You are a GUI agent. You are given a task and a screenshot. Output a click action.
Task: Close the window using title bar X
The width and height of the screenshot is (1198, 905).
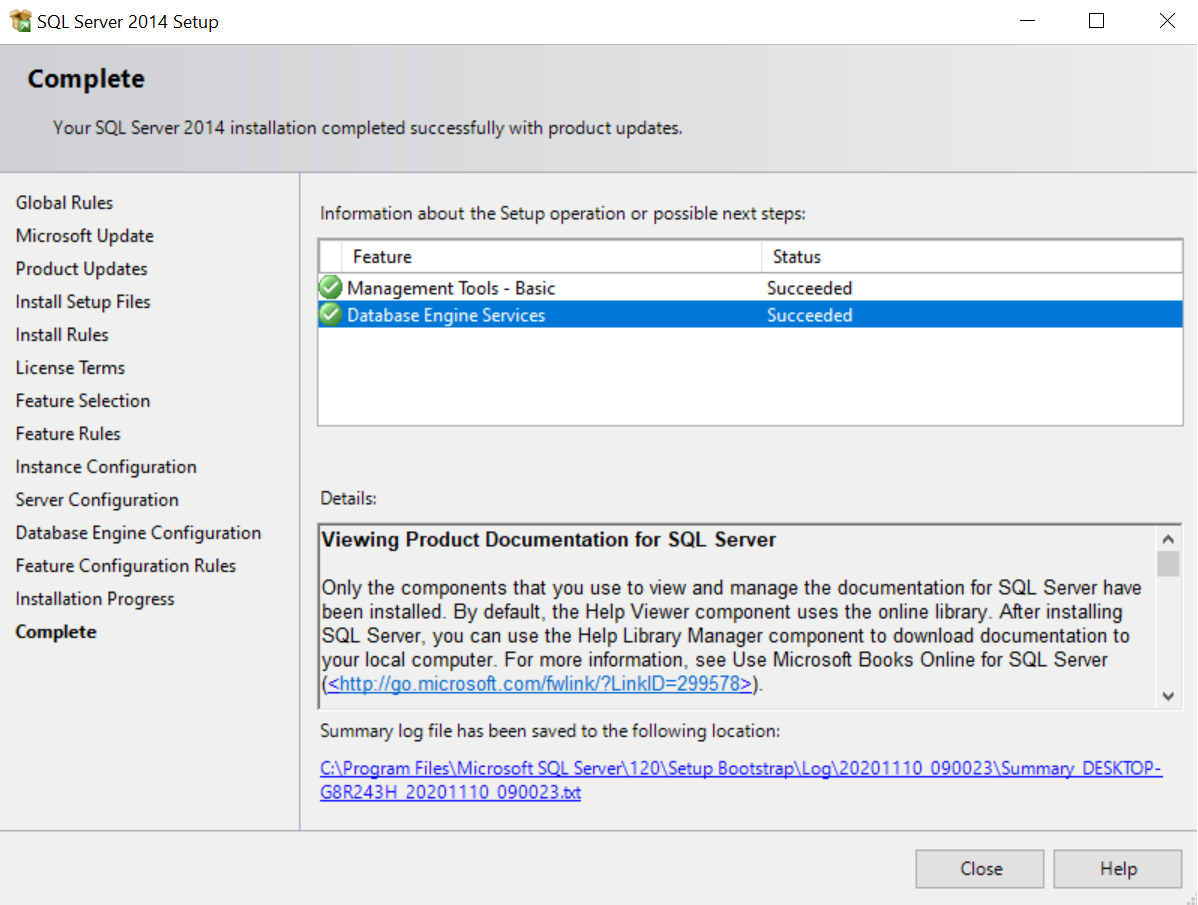coord(1167,21)
